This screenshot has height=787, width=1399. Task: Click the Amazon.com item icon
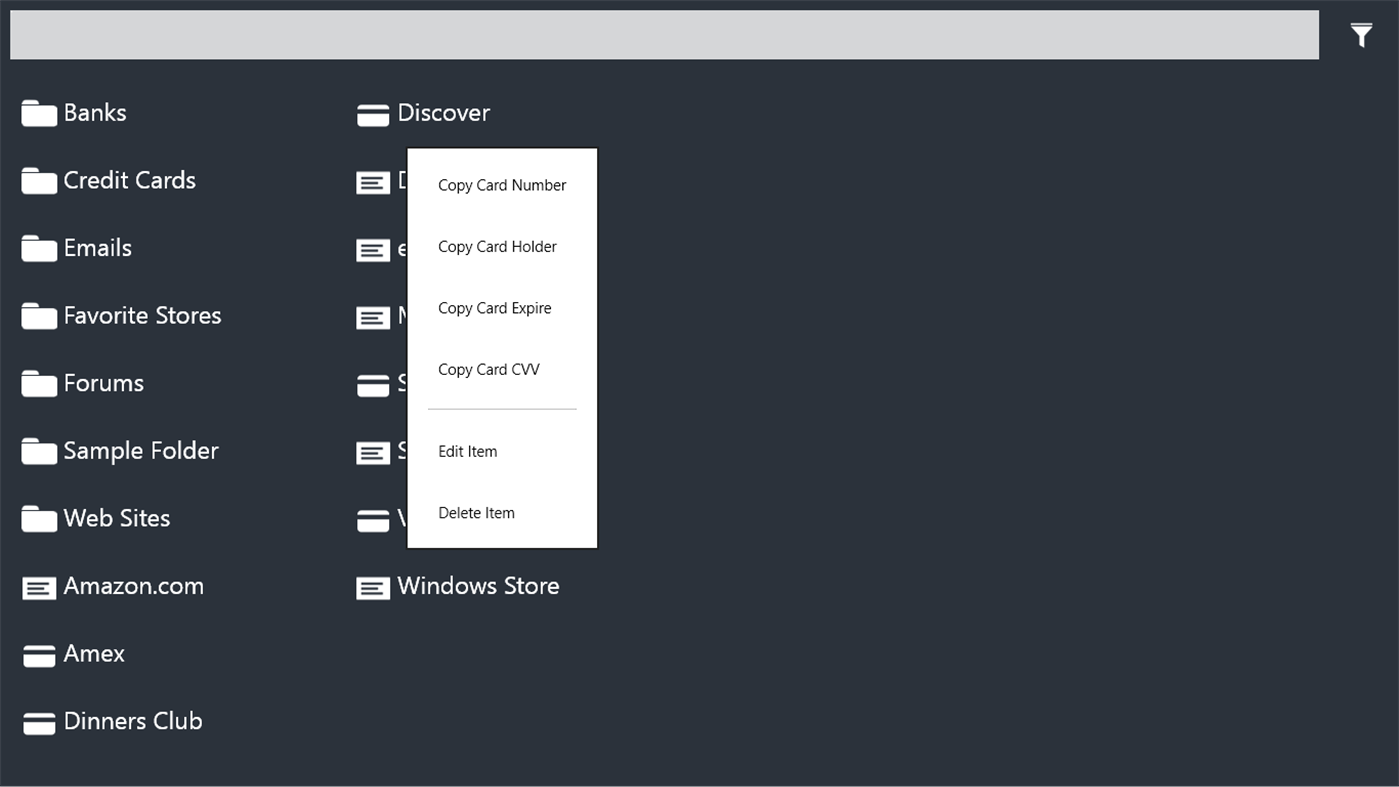click(x=39, y=588)
